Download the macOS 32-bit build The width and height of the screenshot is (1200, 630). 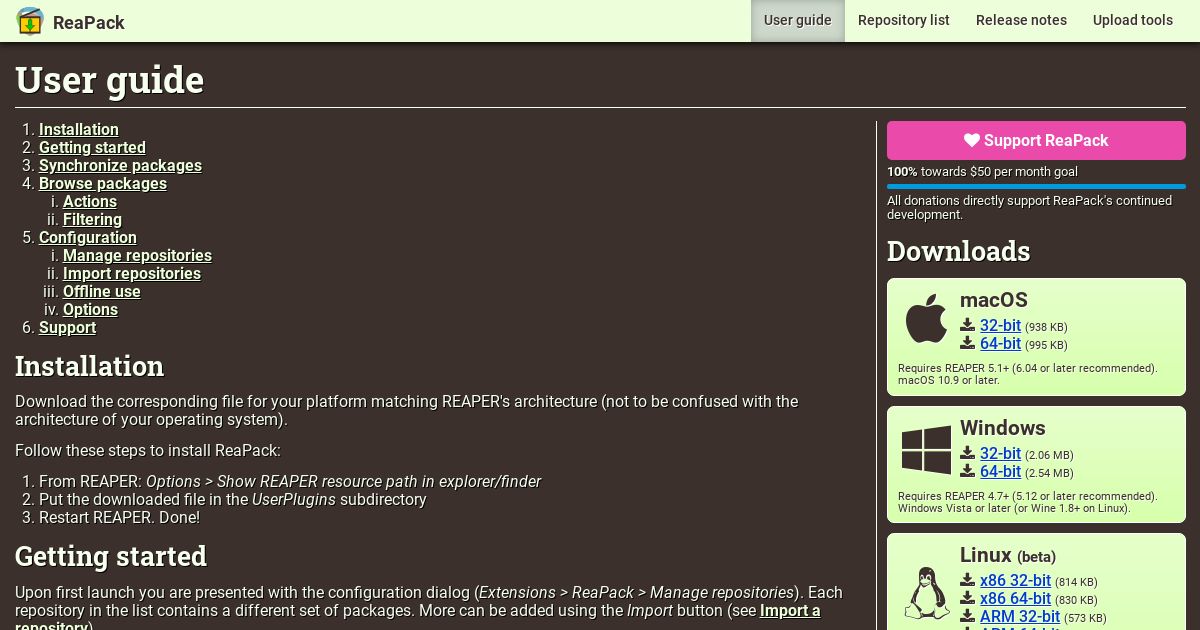coord(1000,325)
